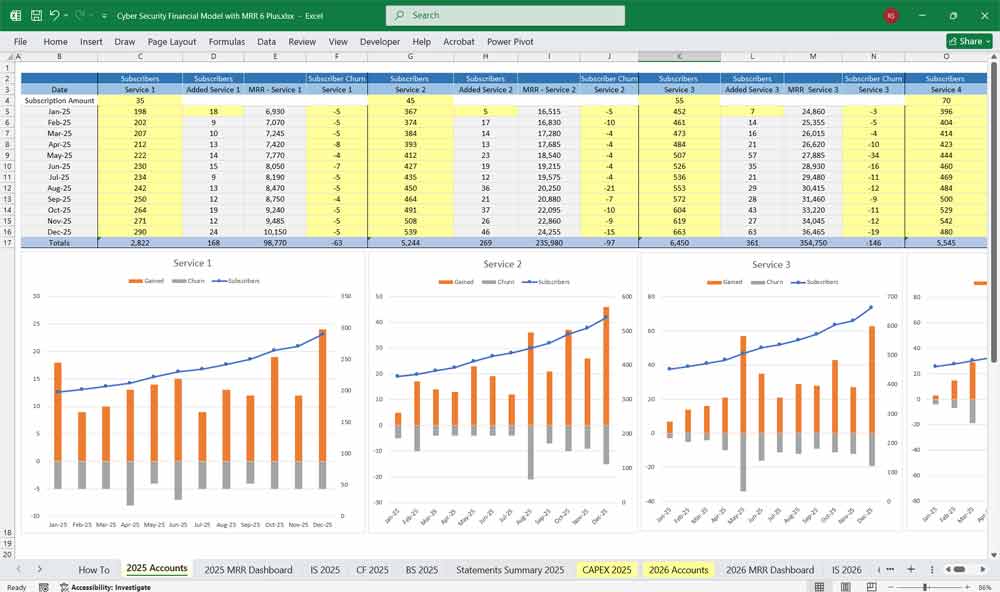Open the Customize Quick Access Toolbar arrow
Image resolution: width=1000 pixels, height=592 pixels.
click(104, 16)
